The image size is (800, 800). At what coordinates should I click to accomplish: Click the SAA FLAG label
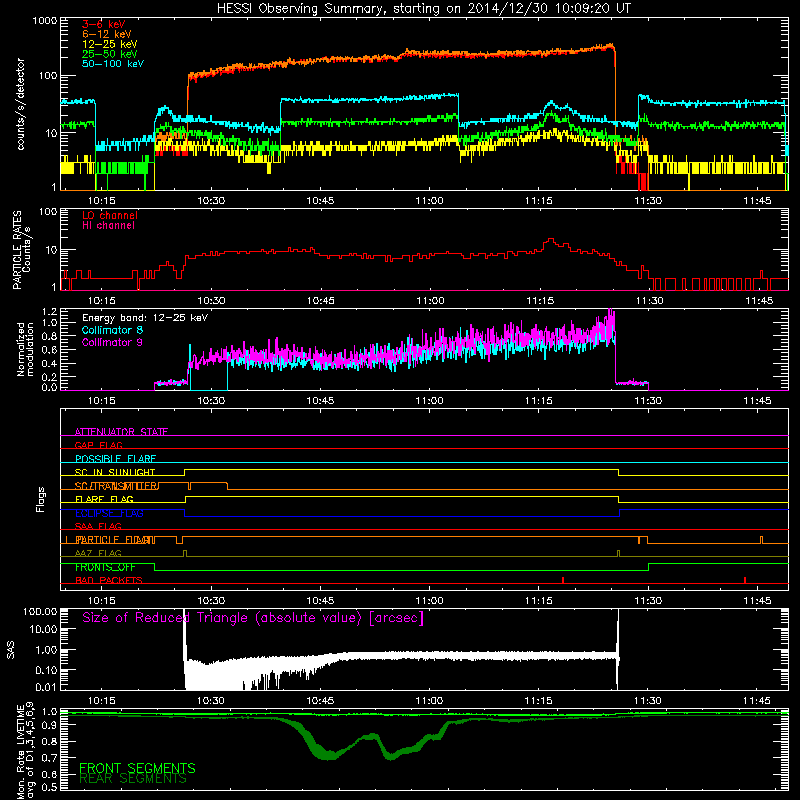[x=98, y=526]
